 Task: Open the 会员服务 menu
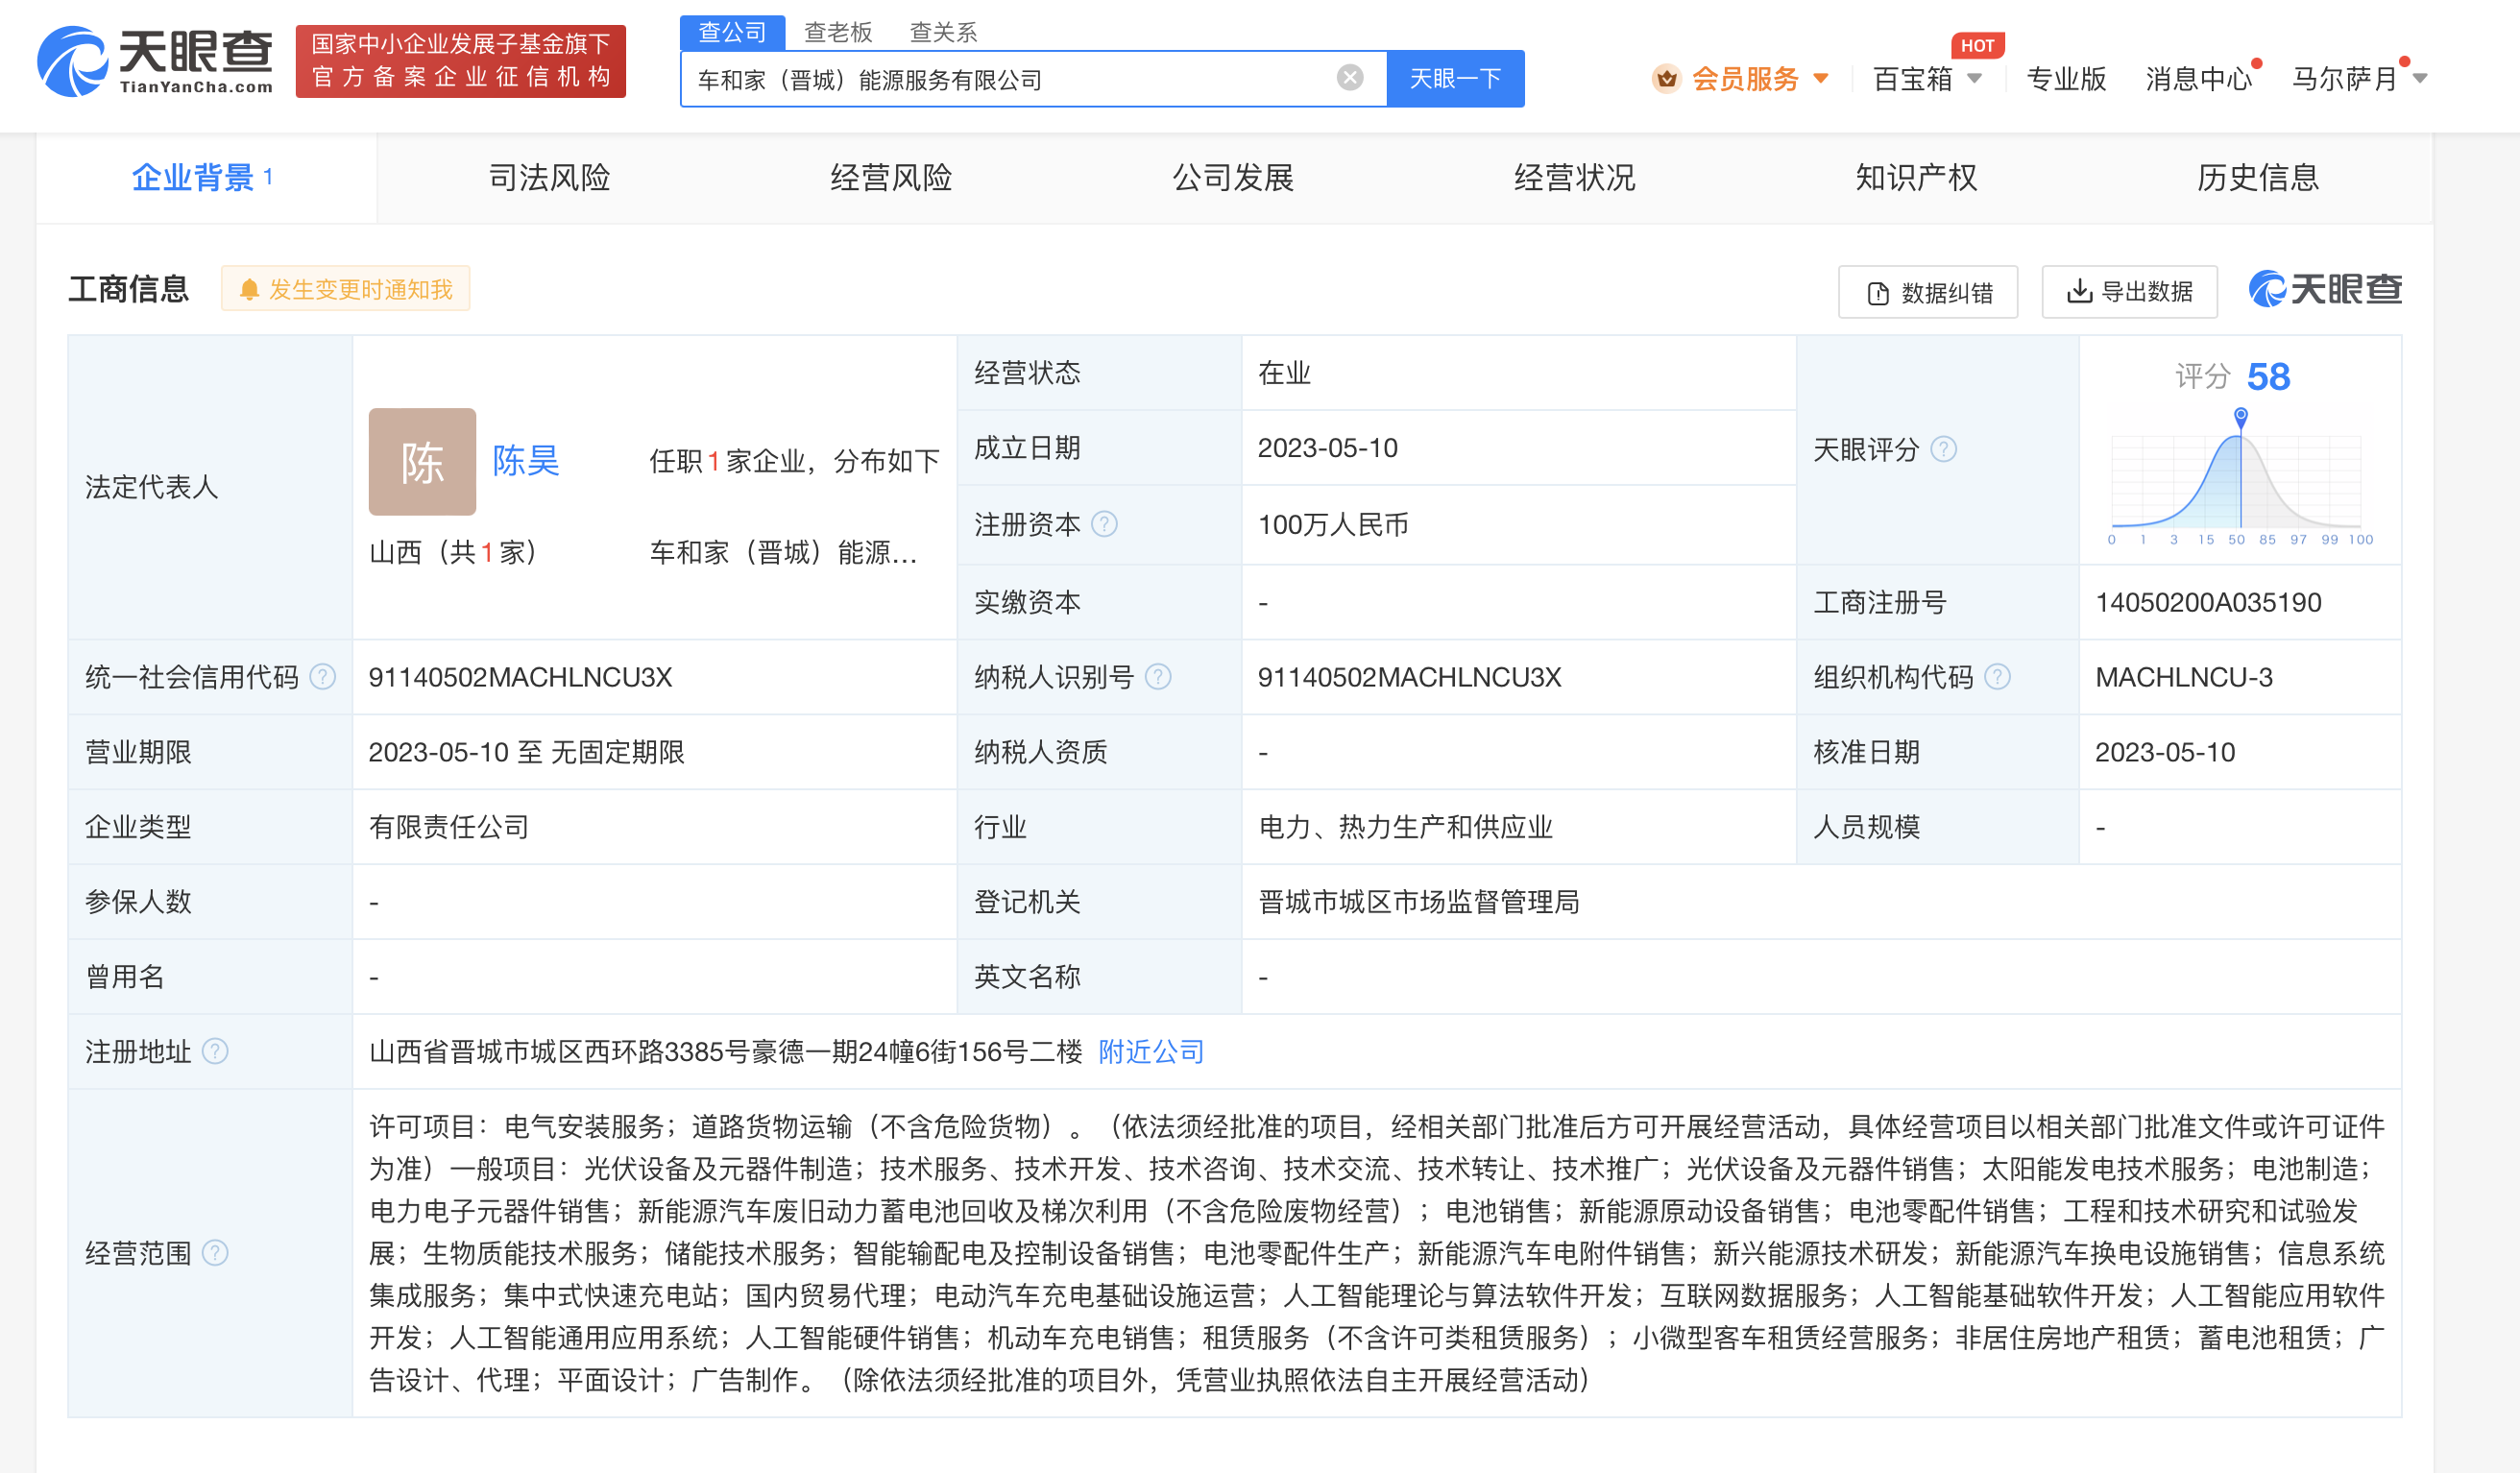1745,78
